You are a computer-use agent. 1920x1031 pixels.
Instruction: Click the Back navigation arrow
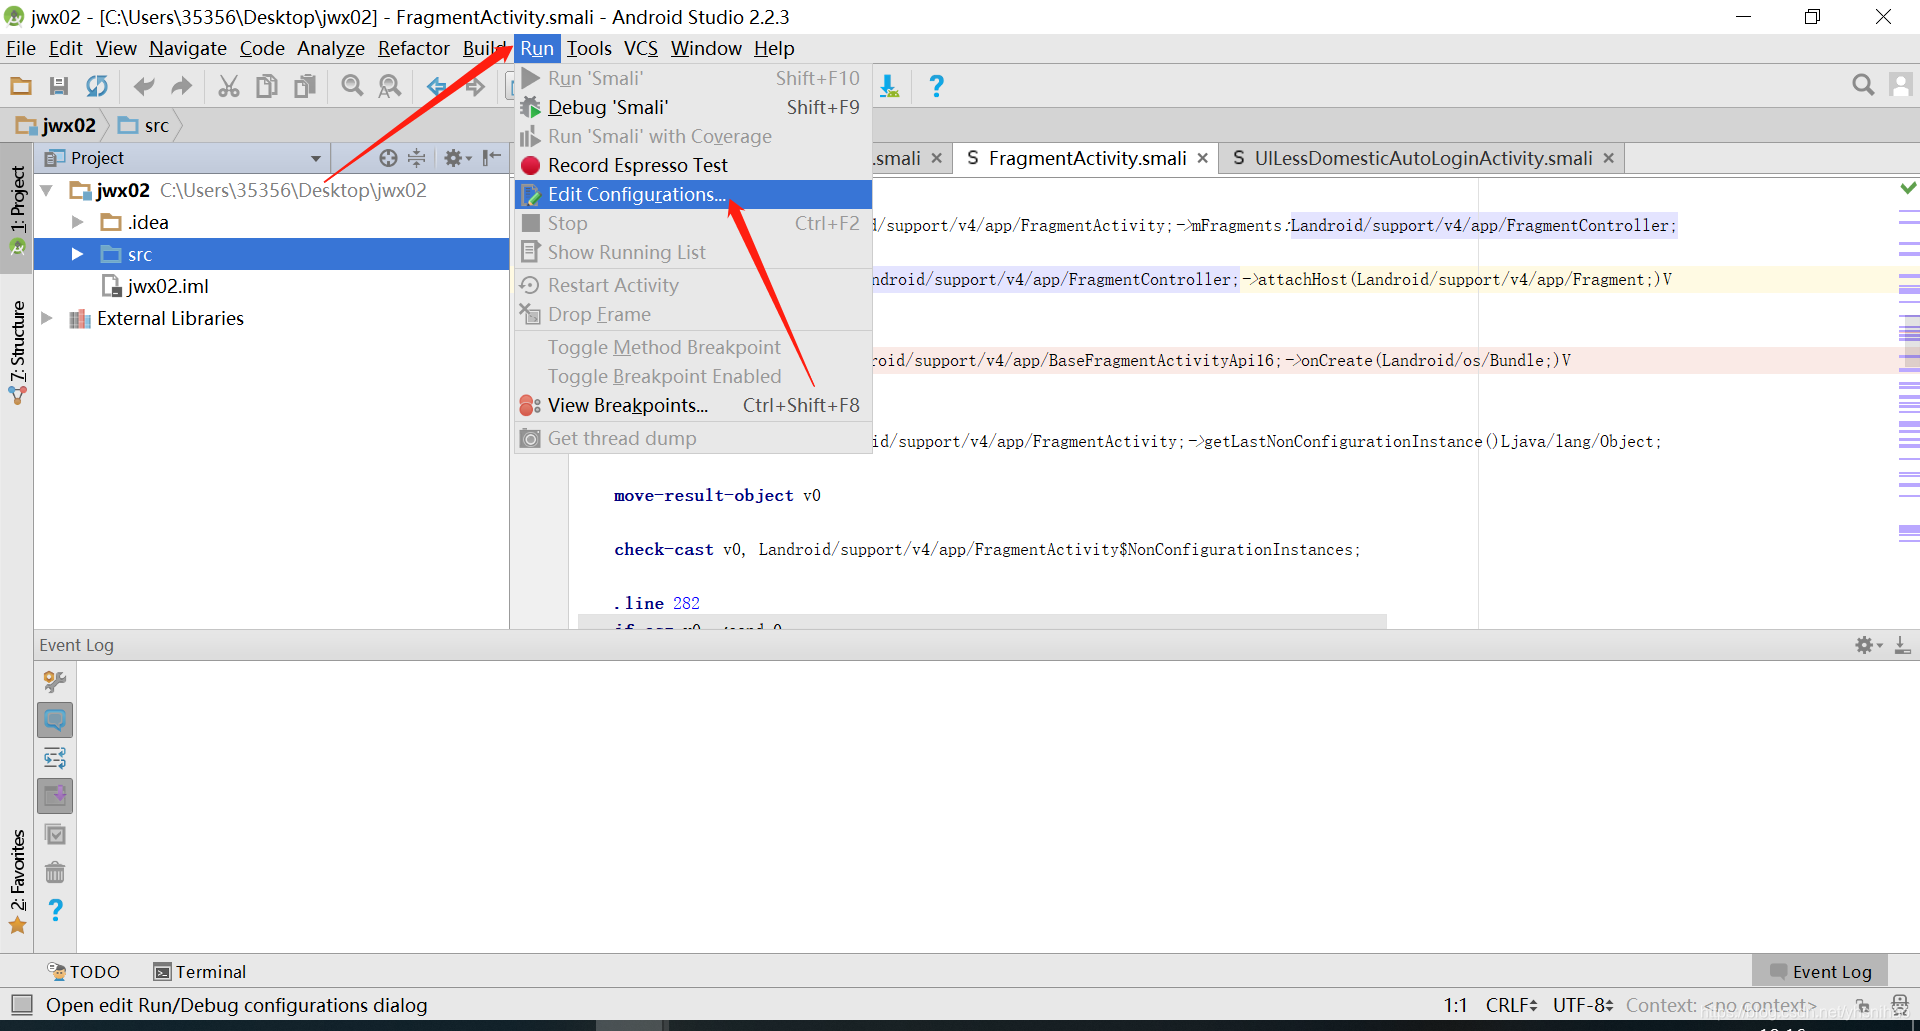(437, 86)
